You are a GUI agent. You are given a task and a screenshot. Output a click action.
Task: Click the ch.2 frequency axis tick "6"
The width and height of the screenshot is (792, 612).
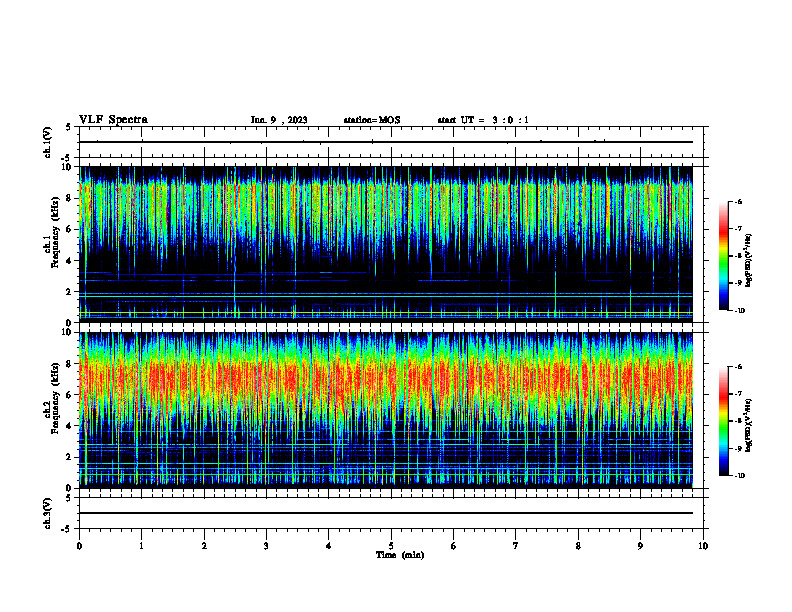coord(69,395)
